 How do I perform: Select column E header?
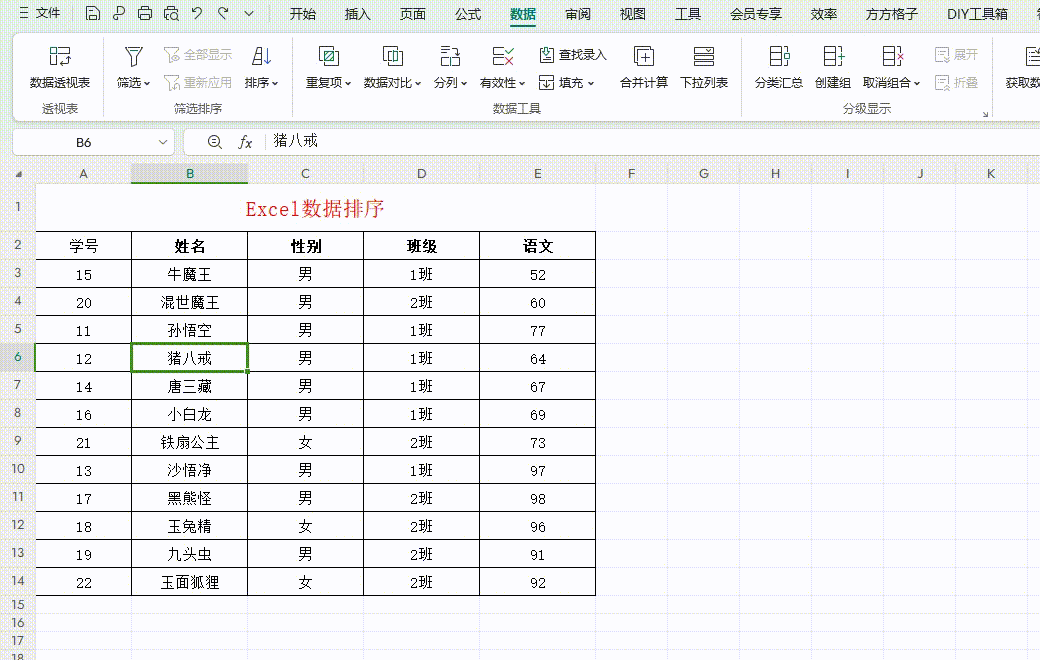point(537,174)
